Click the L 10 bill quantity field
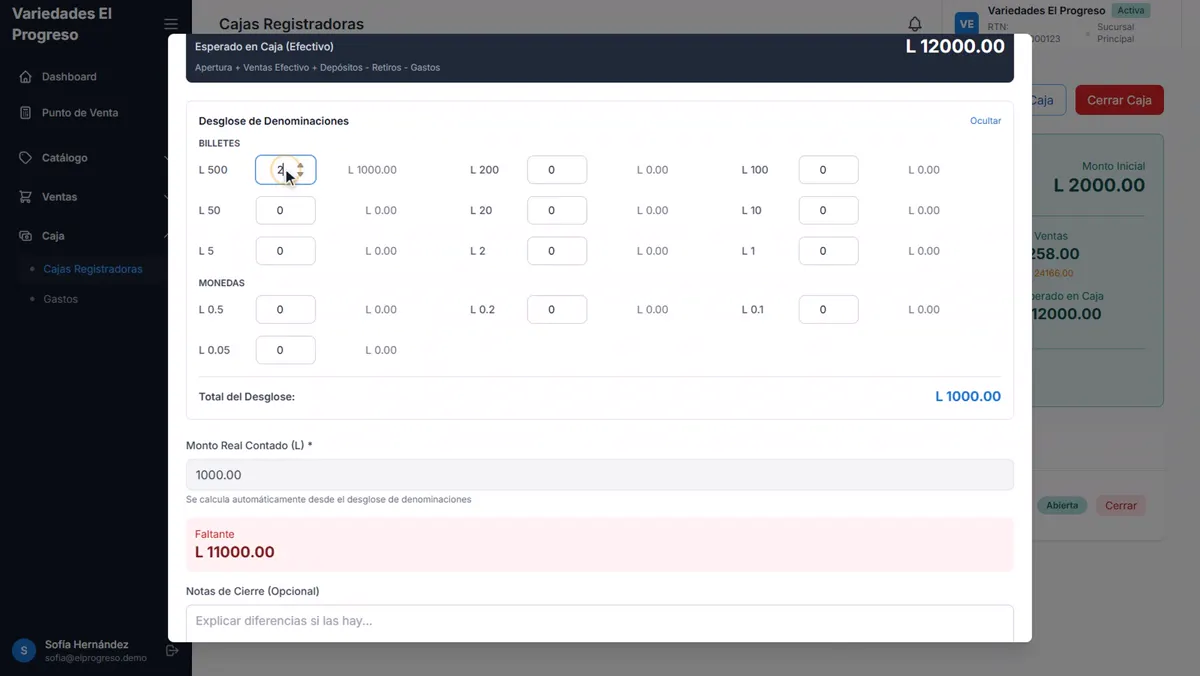The image size is (1200, 676). pos(829,210)
